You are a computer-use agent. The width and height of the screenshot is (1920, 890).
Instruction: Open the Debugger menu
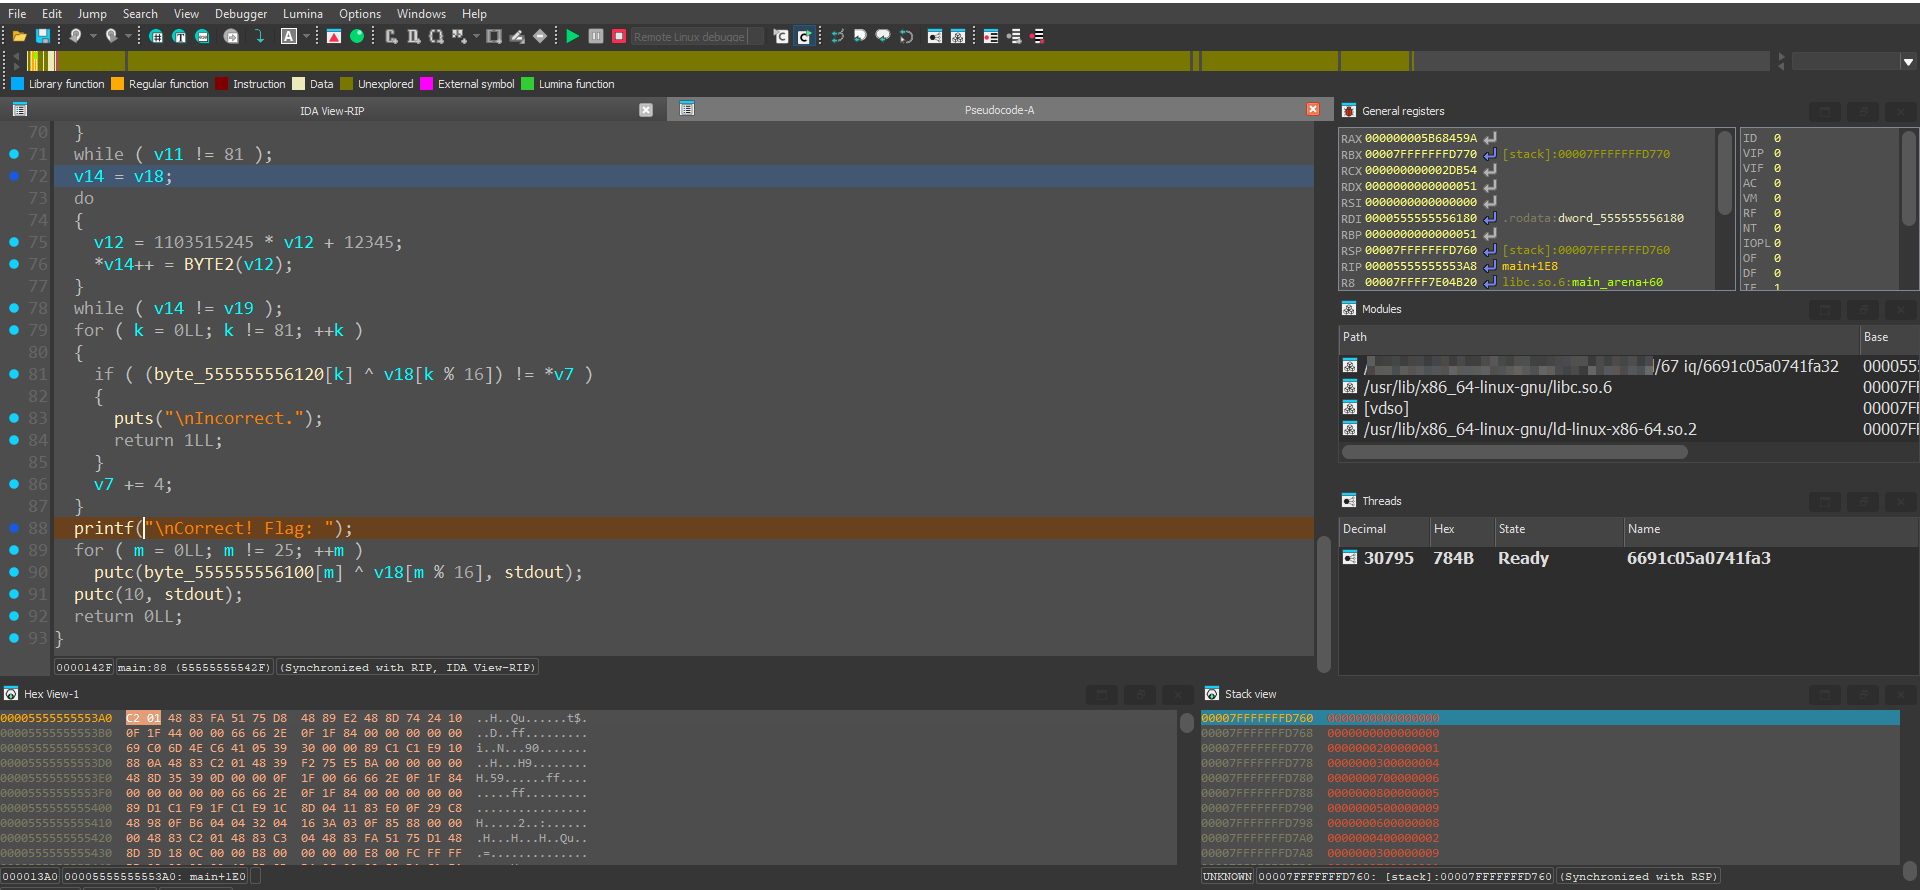241,14
